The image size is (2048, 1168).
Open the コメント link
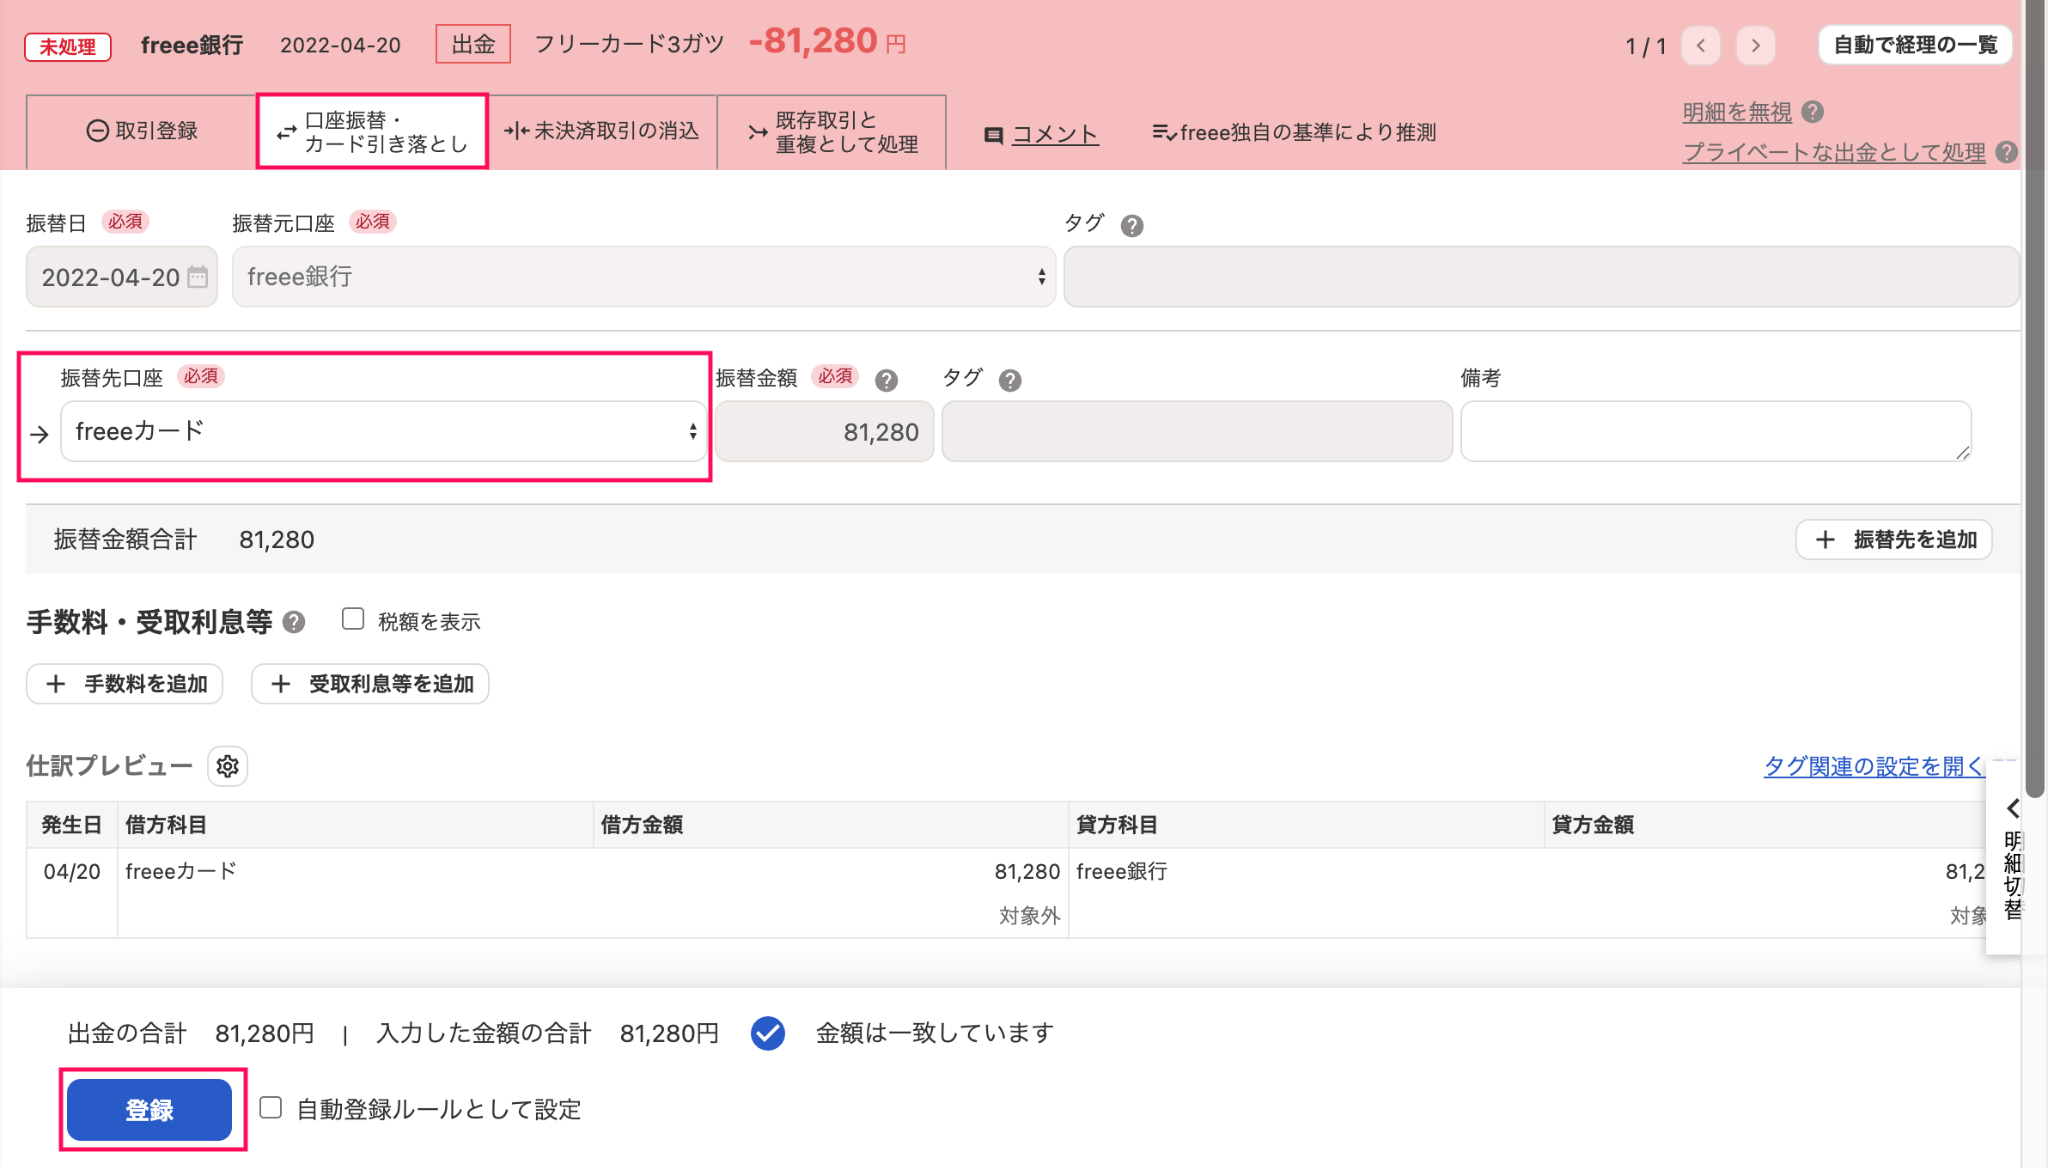[x=1055, y=134]
